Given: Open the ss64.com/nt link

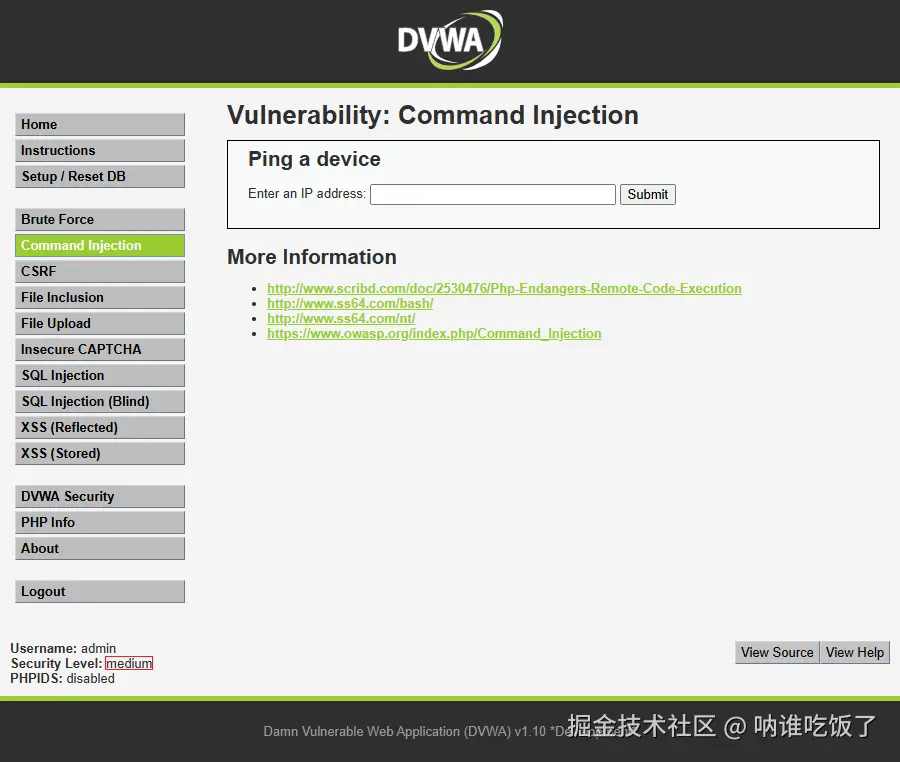Looking at the screenshot, I should point(341,318).
